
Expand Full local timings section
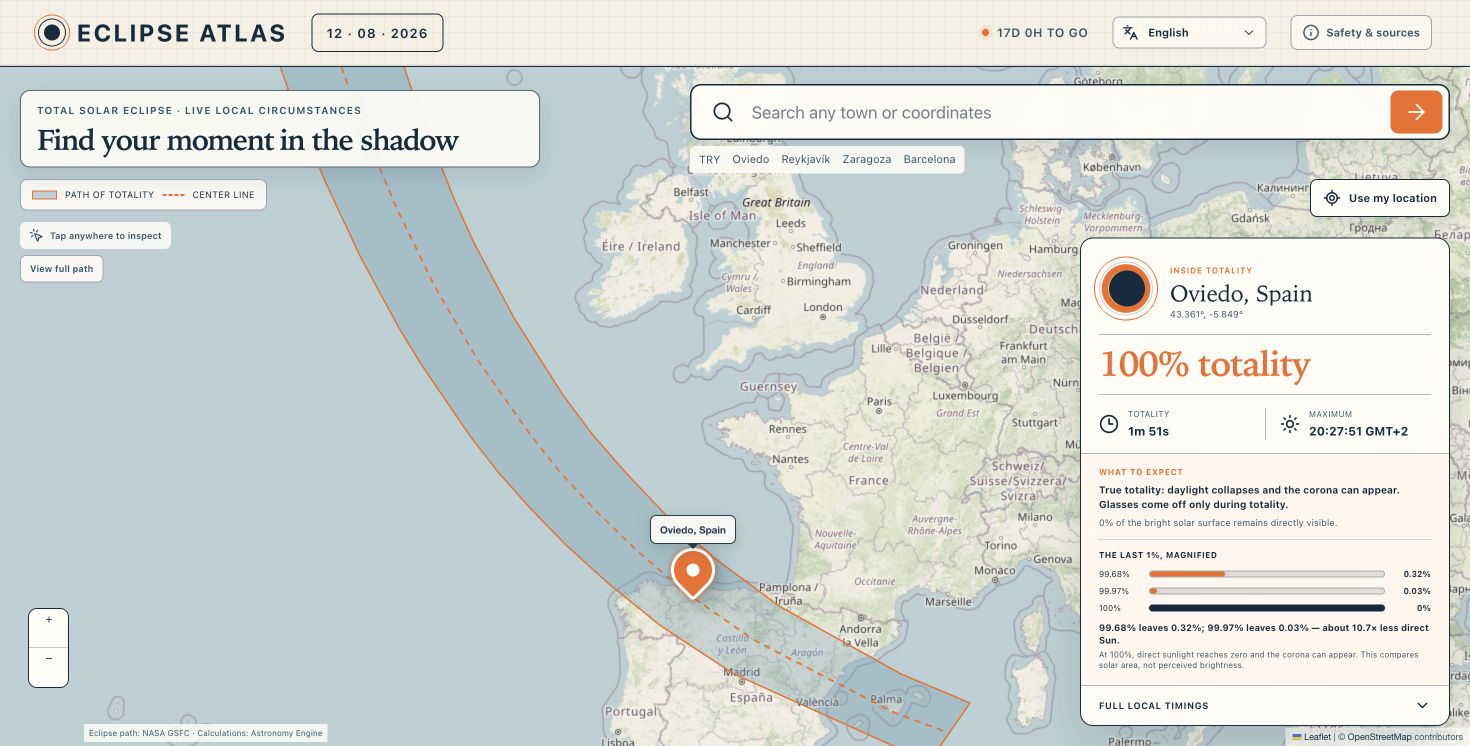click(x=1265, y=705)
